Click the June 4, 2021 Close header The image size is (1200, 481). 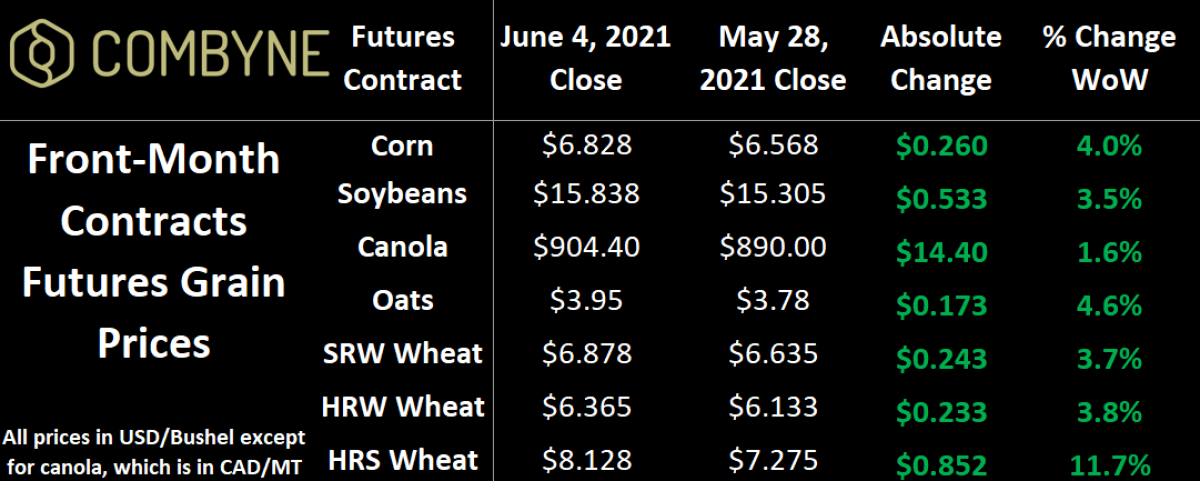coord(586,58)
